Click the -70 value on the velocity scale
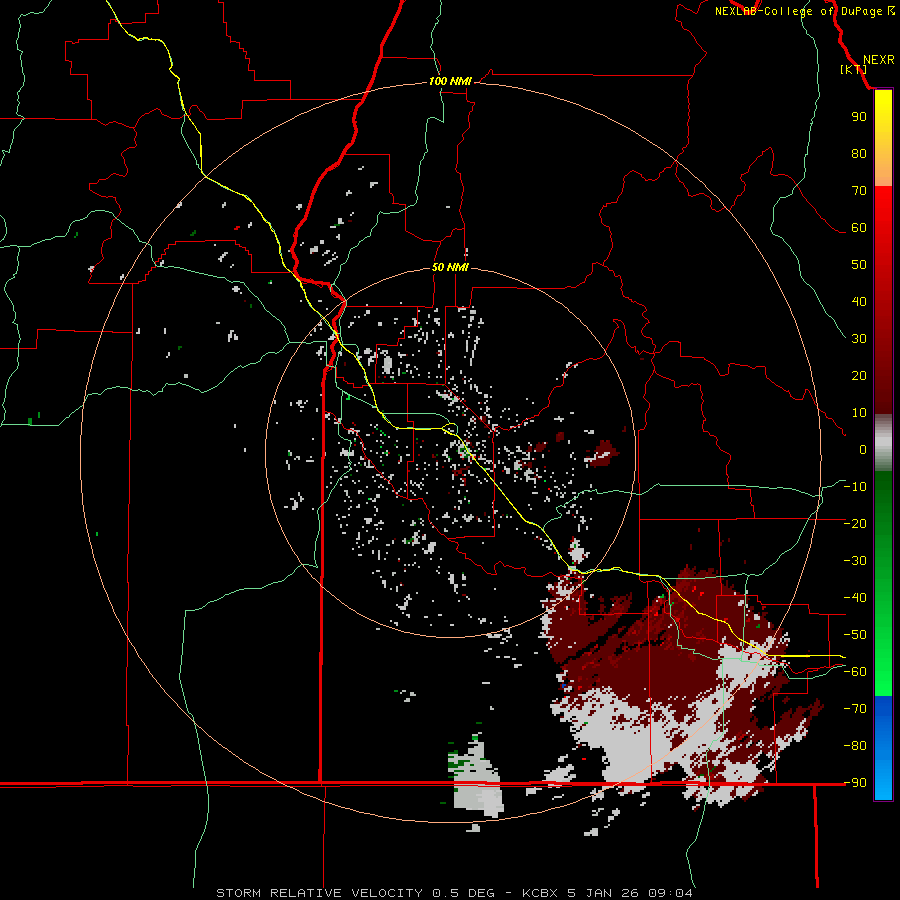Viewport: 900px width, 900px height. click(x=855, y=708)
